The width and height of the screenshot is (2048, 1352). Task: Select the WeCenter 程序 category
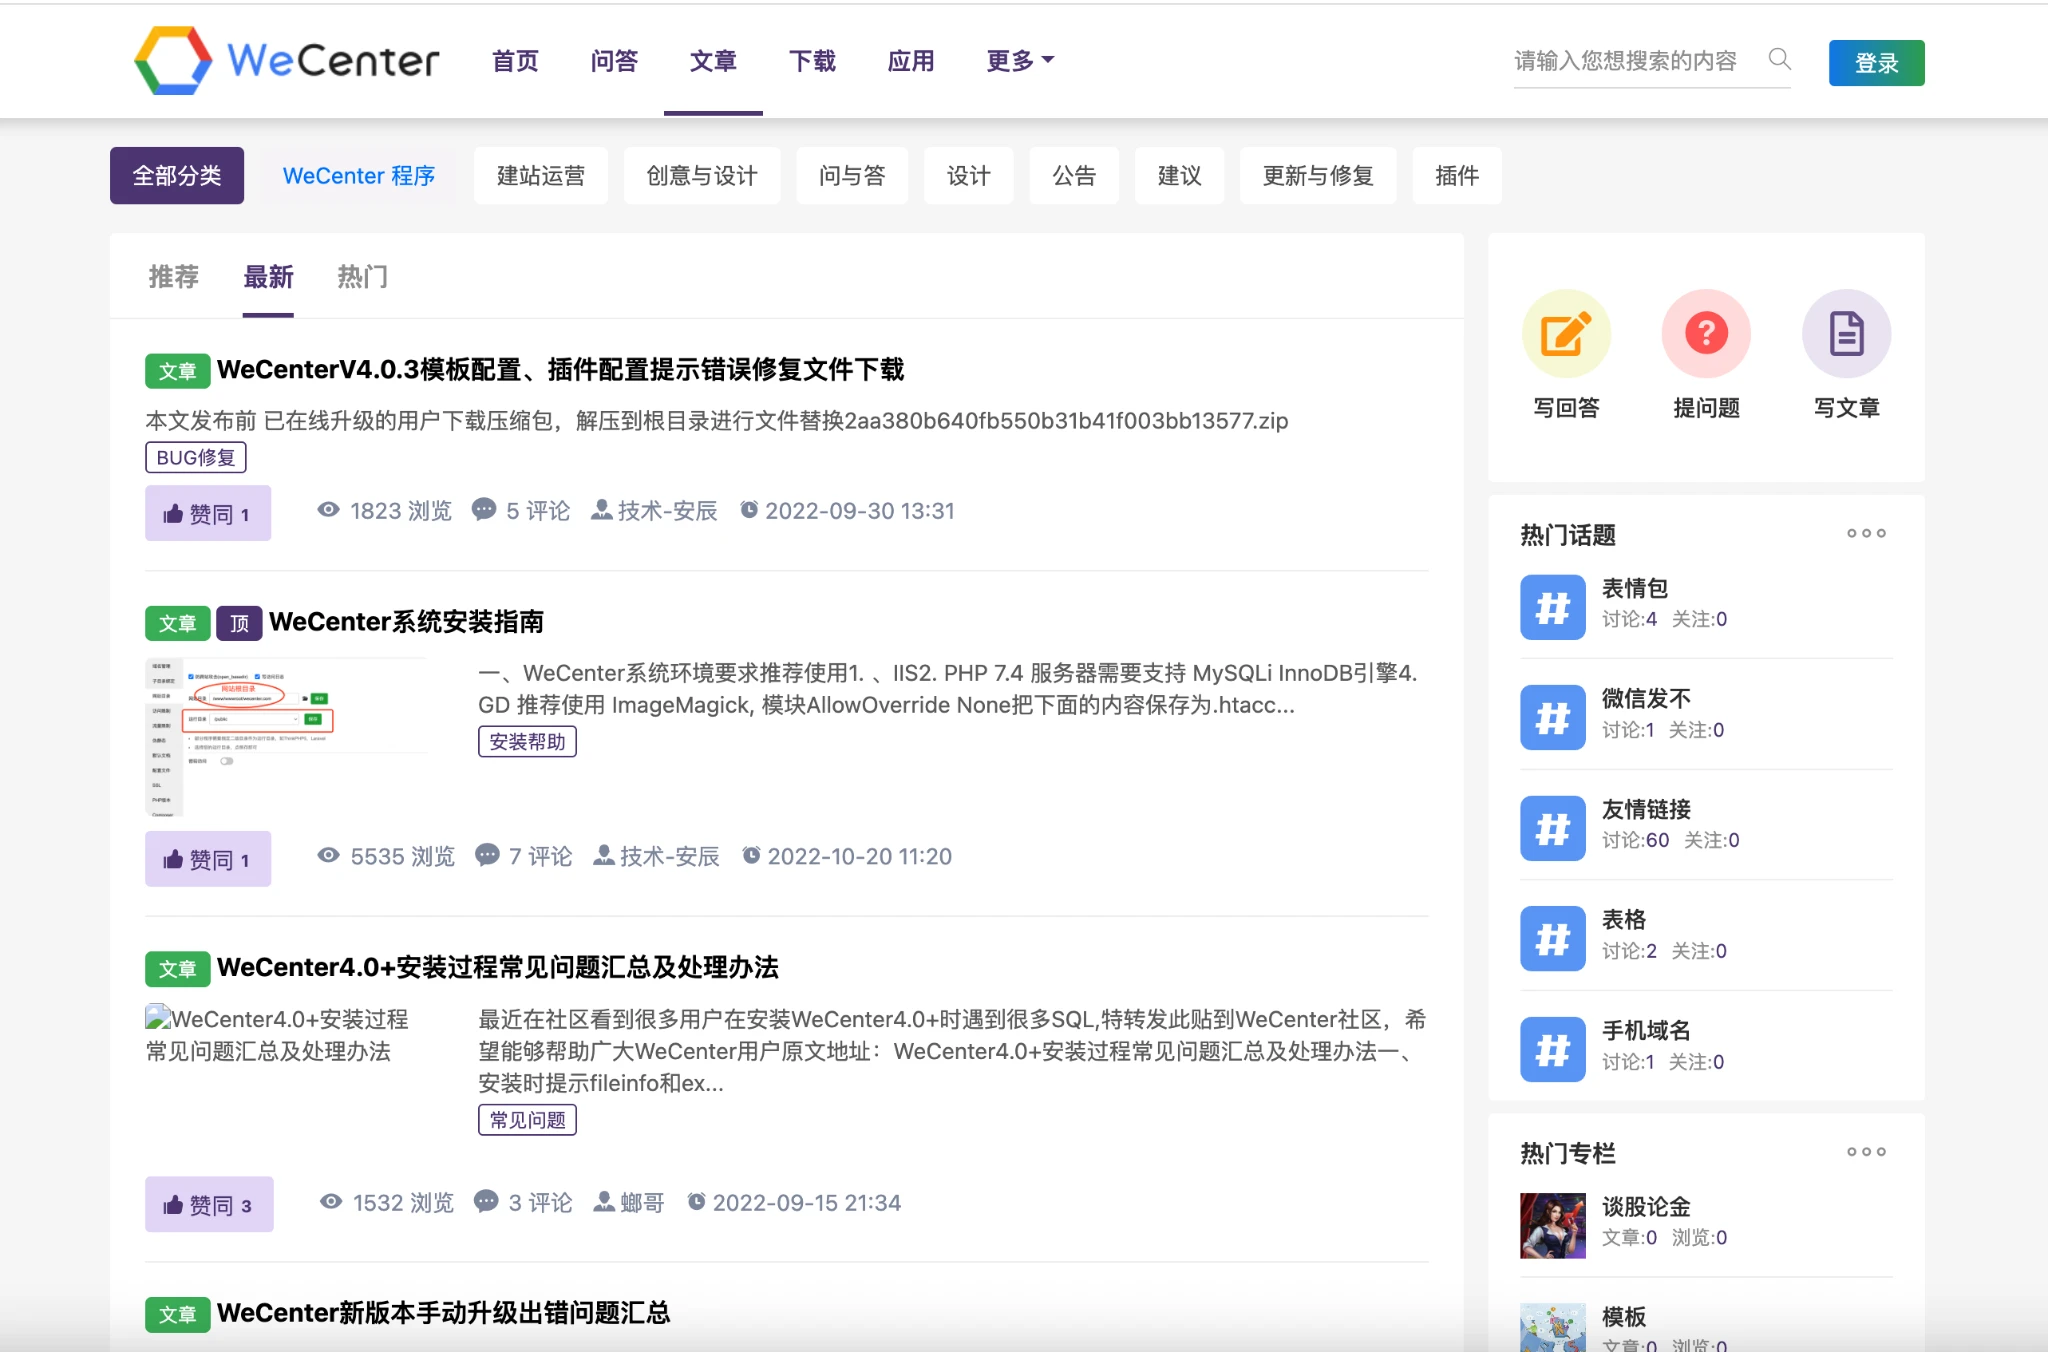tap(359, 176)
